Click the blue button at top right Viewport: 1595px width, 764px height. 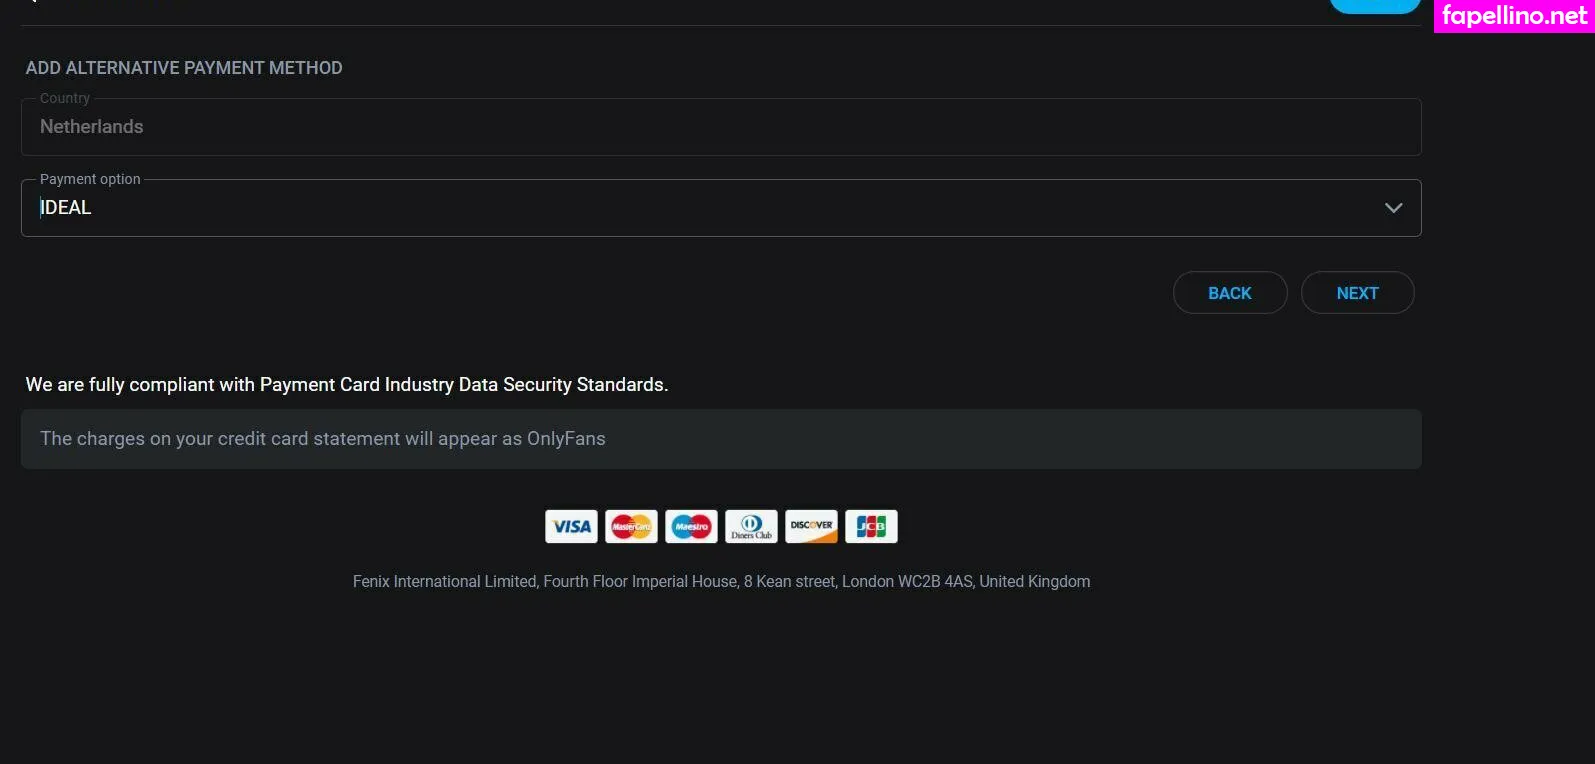tap(1375, 6)
